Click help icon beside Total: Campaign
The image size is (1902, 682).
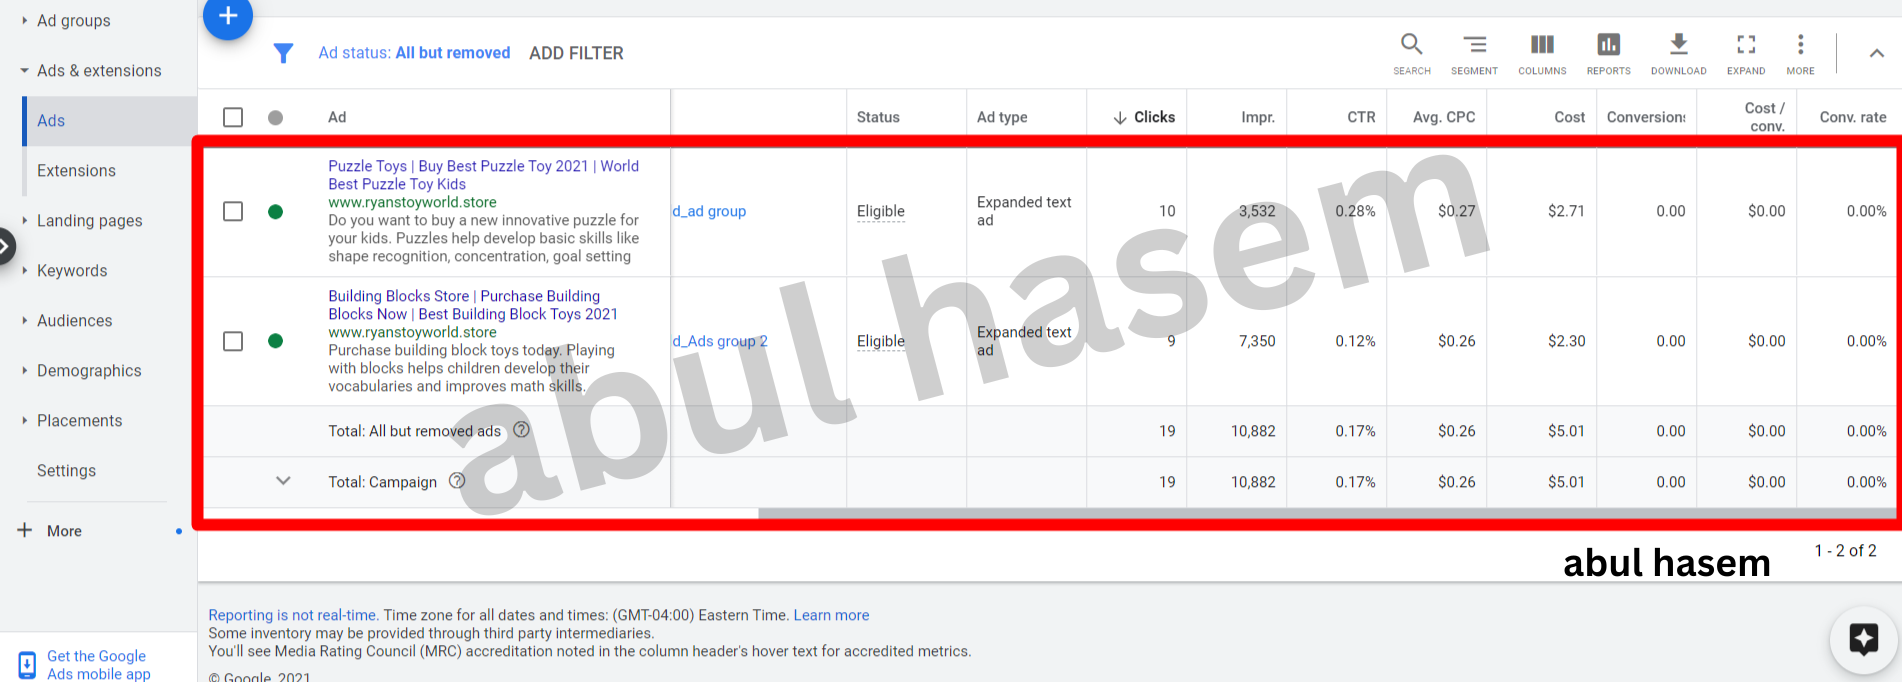457,481
